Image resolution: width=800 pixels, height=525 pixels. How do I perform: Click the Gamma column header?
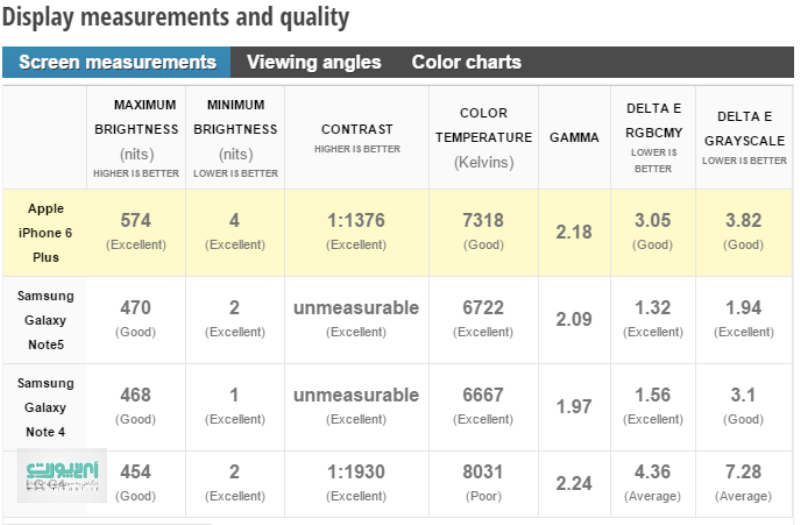(x=574, y=138)
